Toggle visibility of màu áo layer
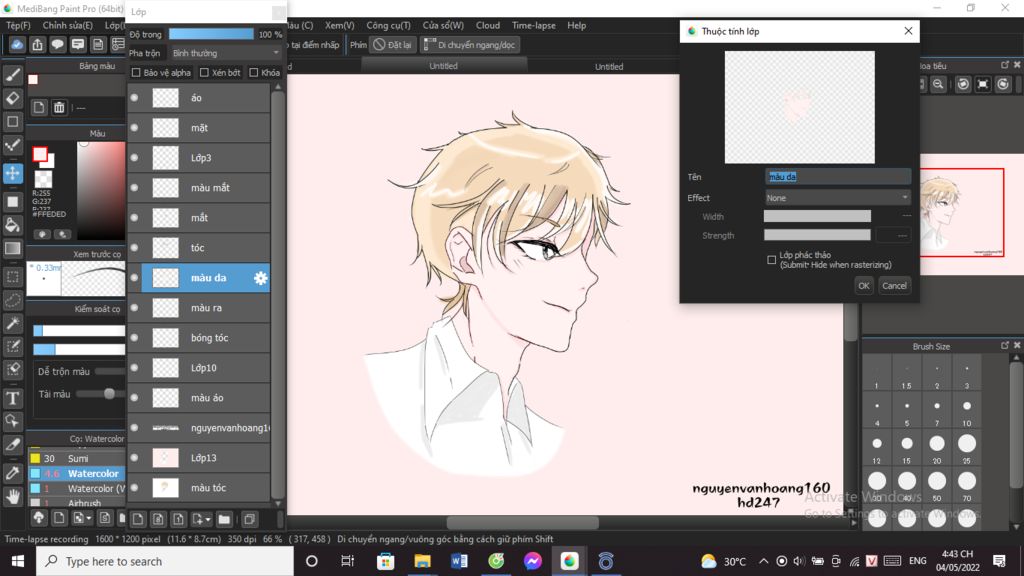 pos(135,398)
